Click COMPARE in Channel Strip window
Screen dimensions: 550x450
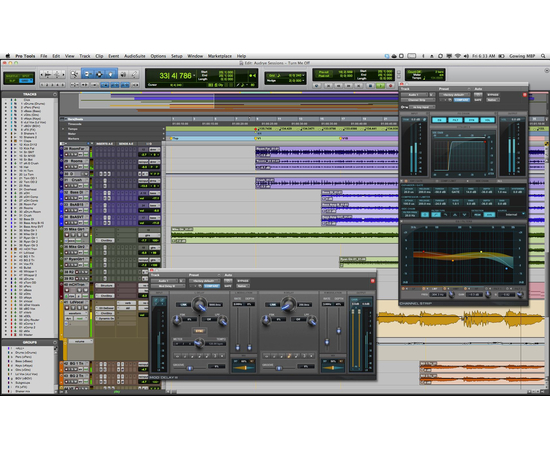click(462, 100)
